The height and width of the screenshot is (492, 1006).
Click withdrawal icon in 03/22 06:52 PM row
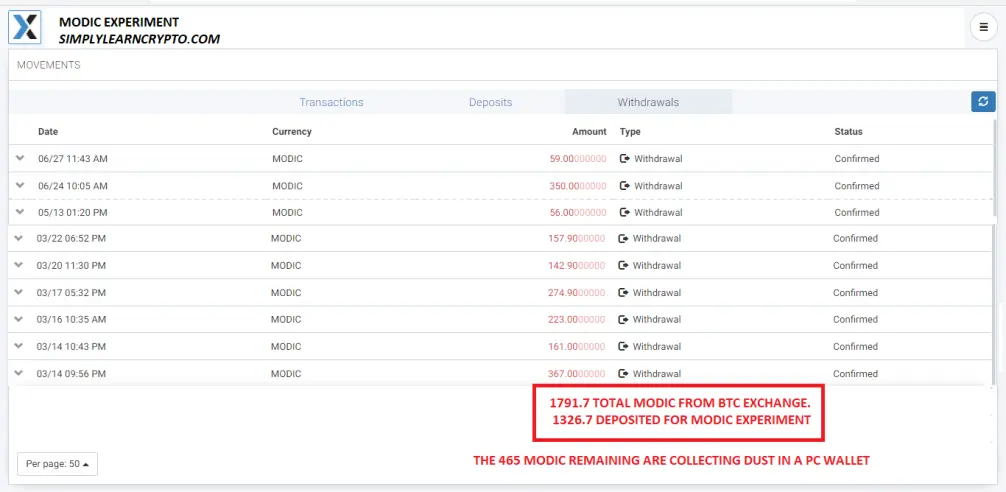(x=624, y=239)
